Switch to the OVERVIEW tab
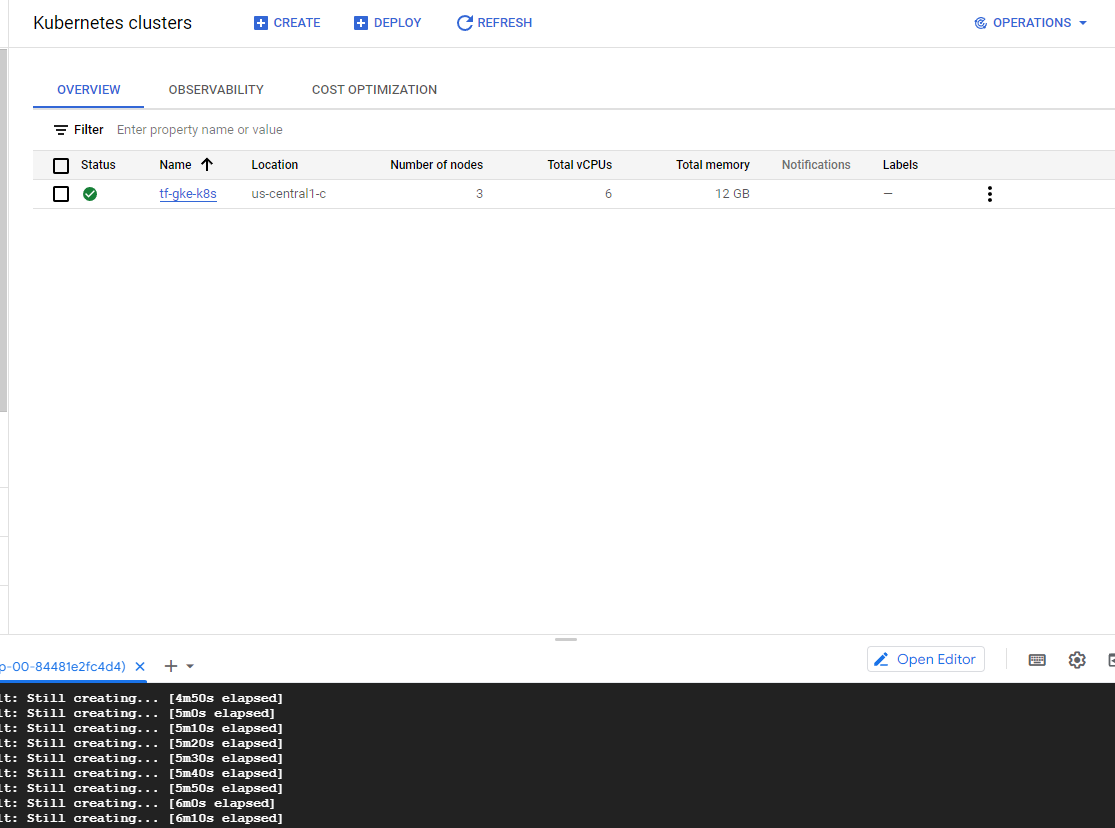This screenshot has height=828, width=1115. 89,90
